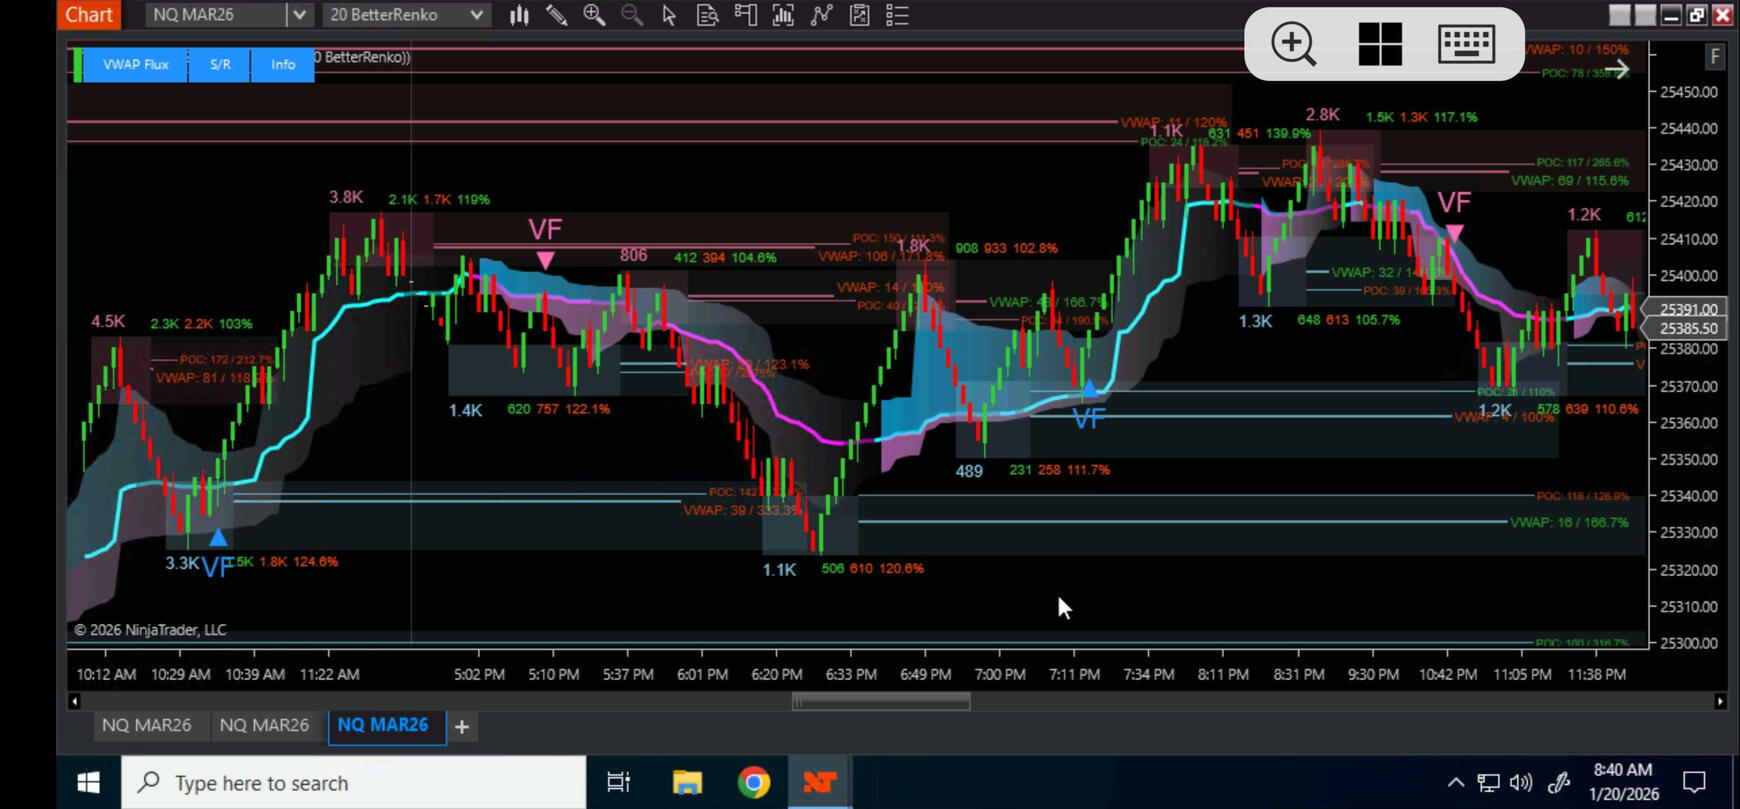Toggle the S/R levels button
1740x809 pixels.
coord(220,64)
